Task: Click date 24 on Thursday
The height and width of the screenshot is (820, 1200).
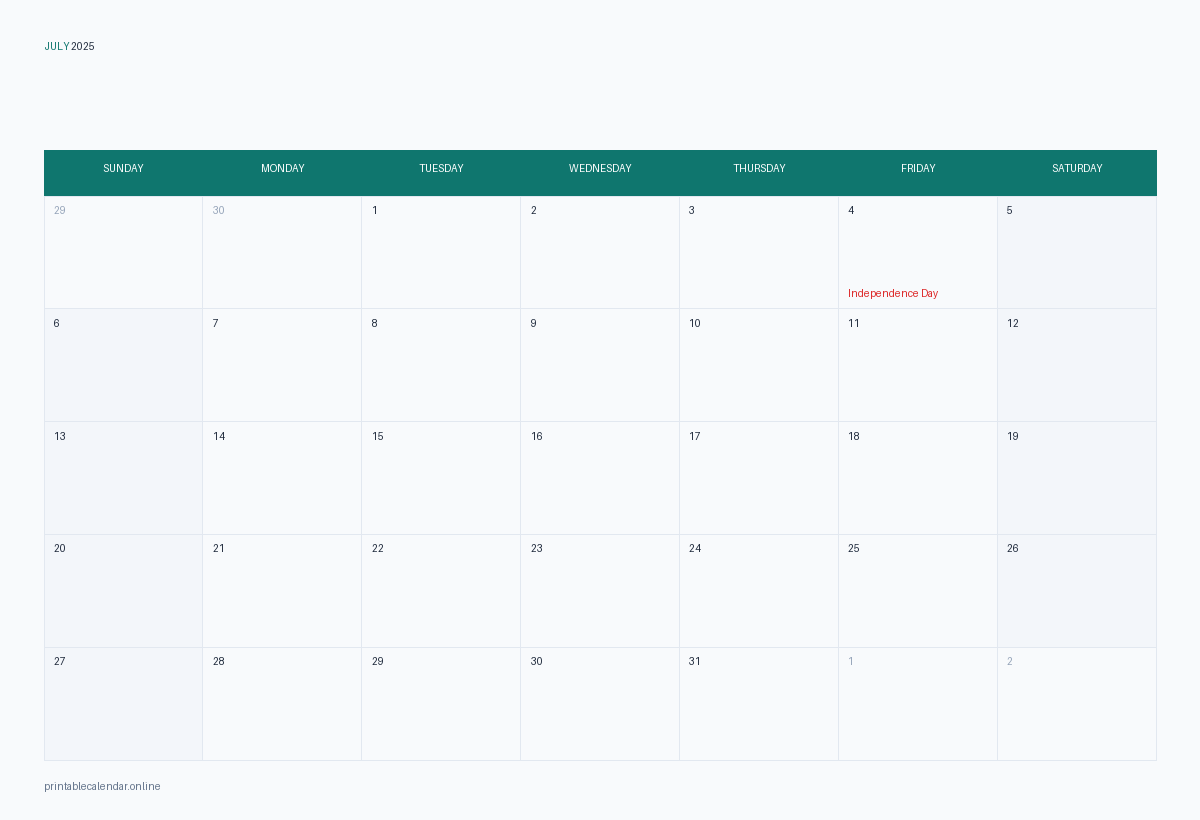Action: coord(695,548)
